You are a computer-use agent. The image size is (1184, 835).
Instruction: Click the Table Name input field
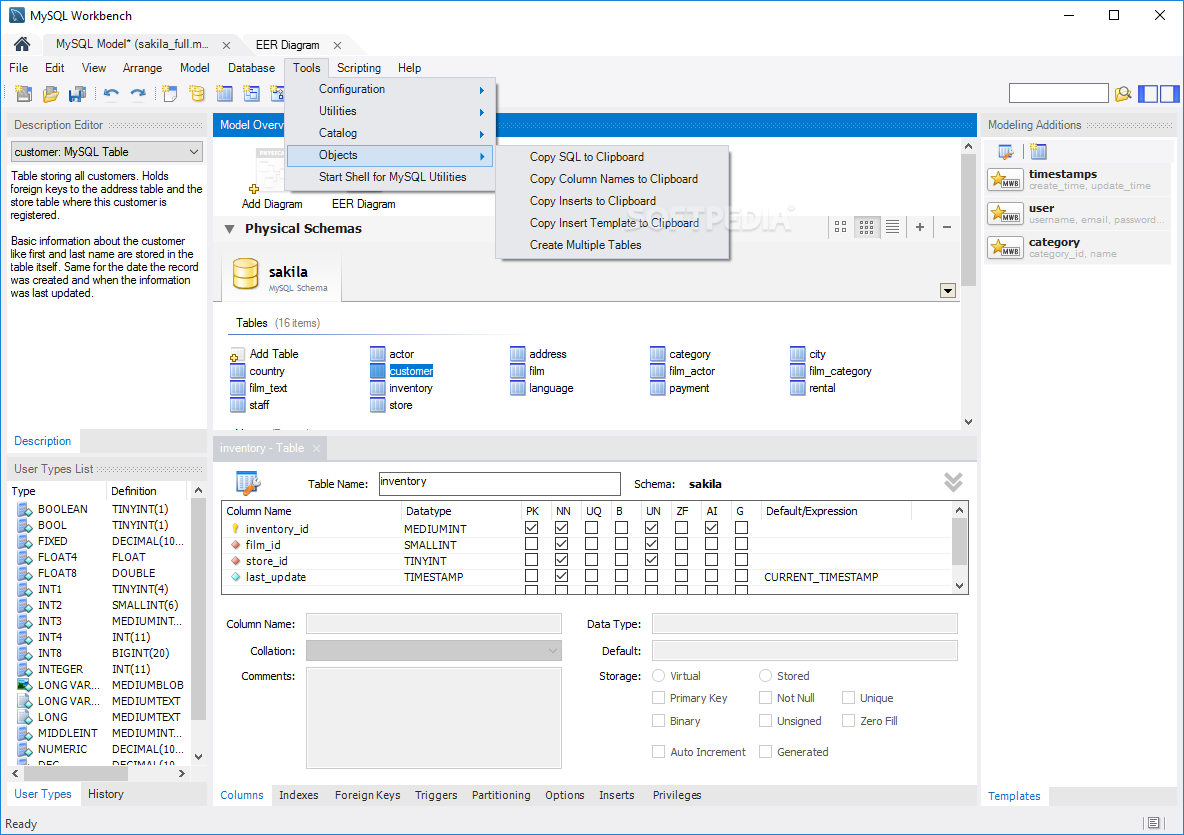[x=499, y=483]
